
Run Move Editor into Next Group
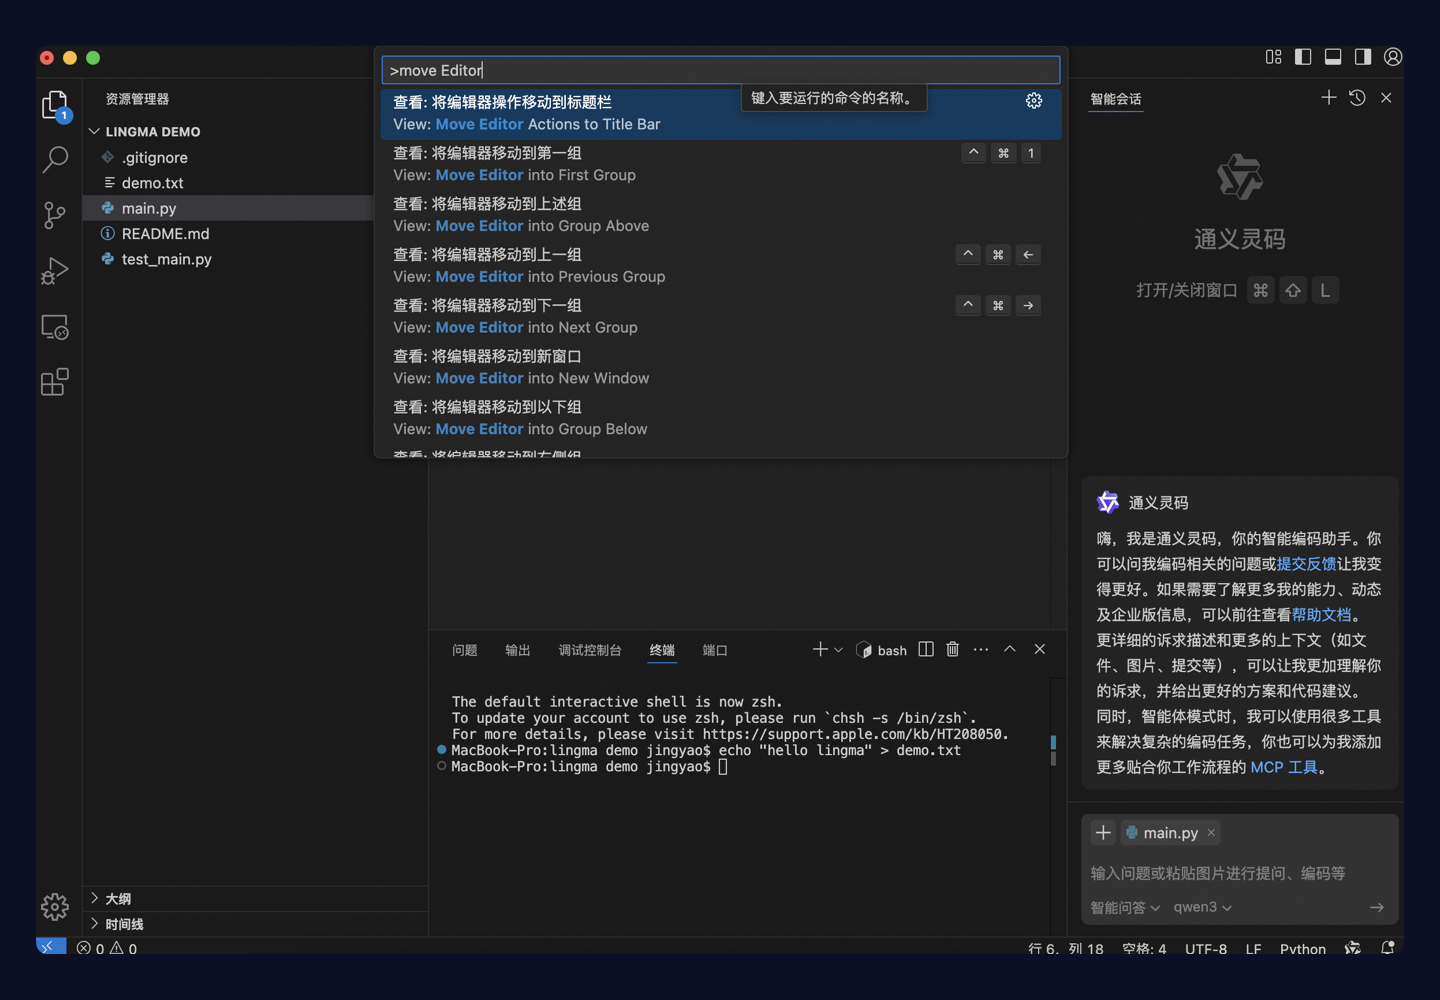coord(721,316)
